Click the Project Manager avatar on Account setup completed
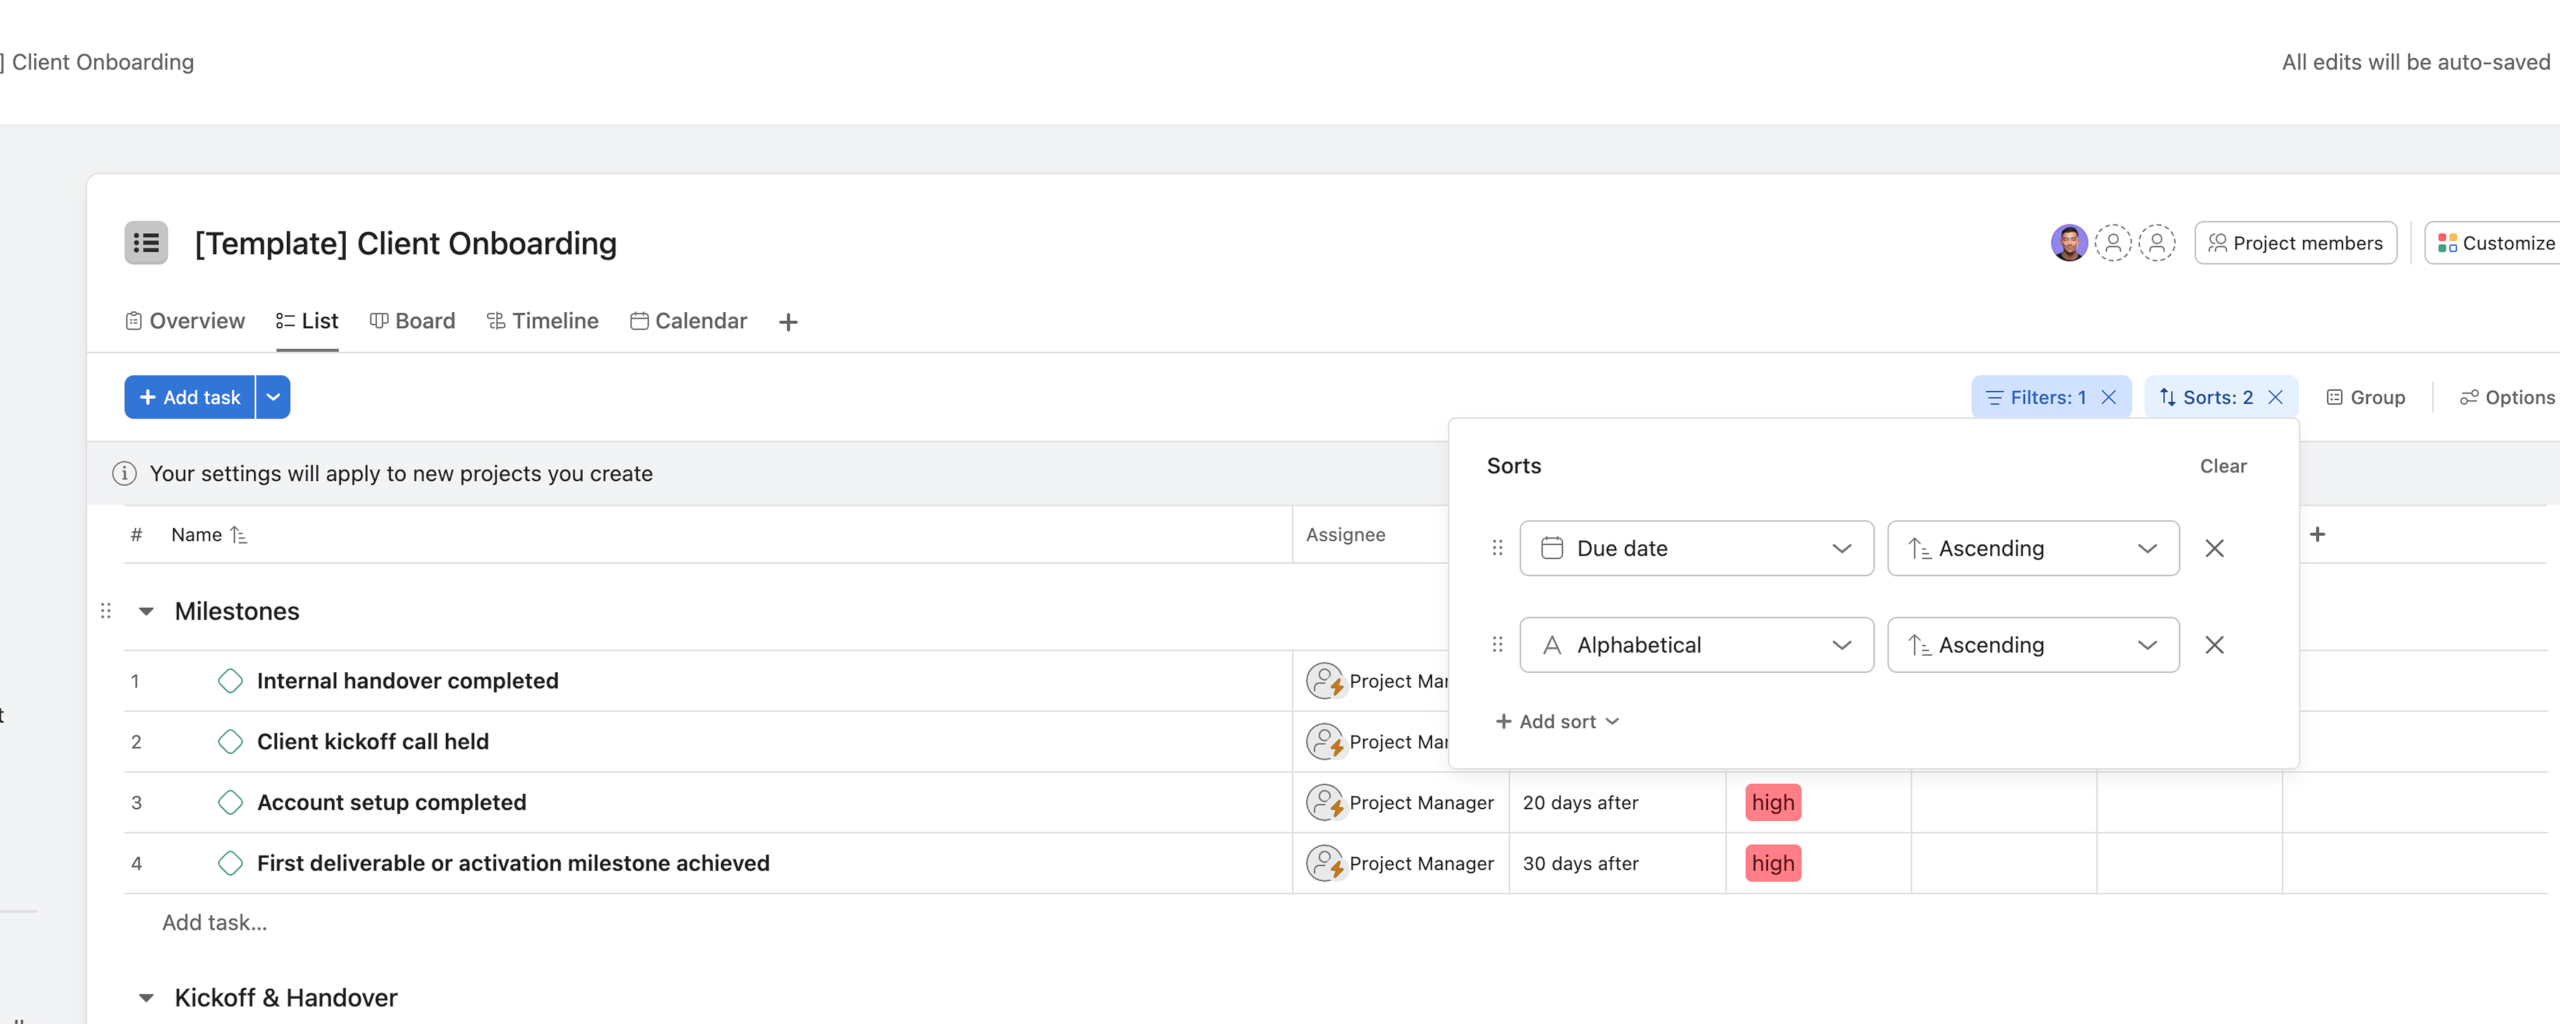 (1326, 802)
